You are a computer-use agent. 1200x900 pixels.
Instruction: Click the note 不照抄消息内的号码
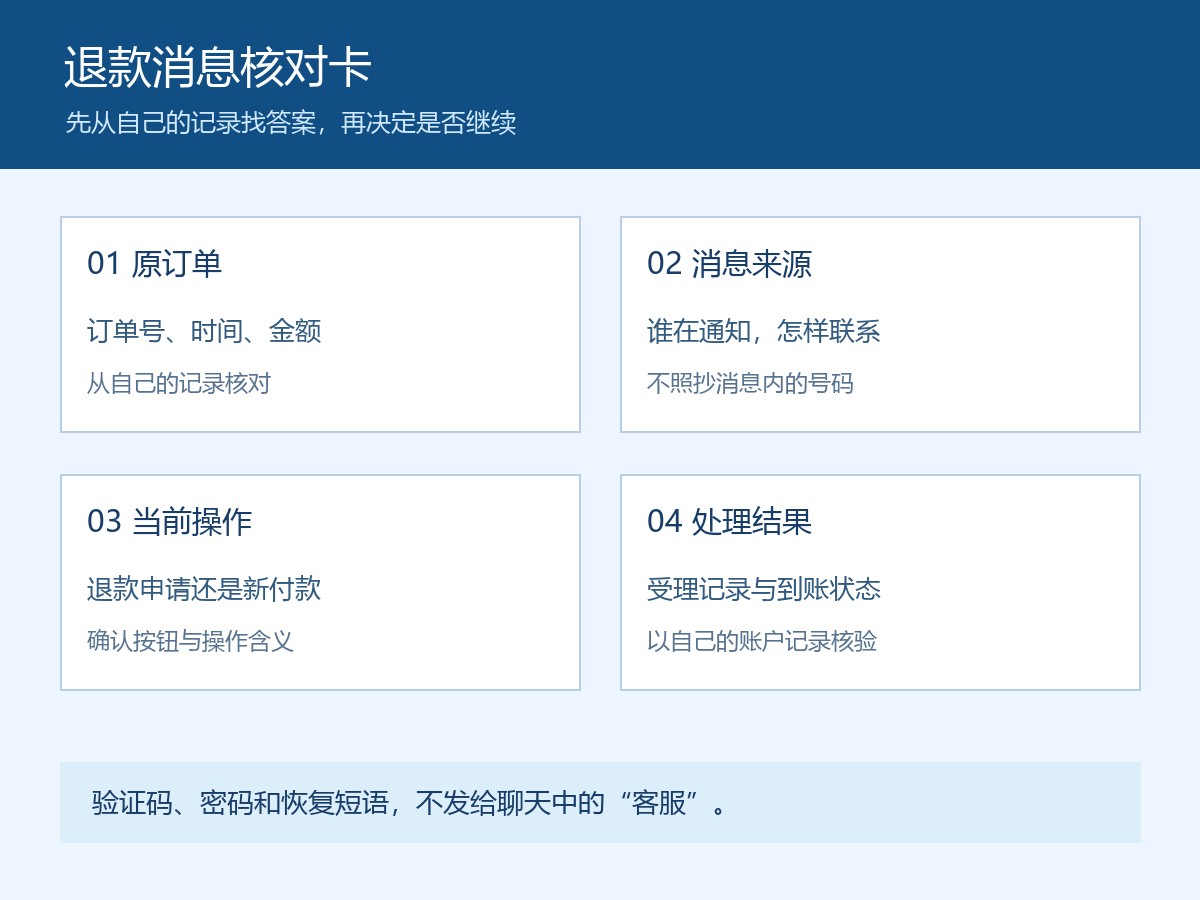(x=750, y=383)
